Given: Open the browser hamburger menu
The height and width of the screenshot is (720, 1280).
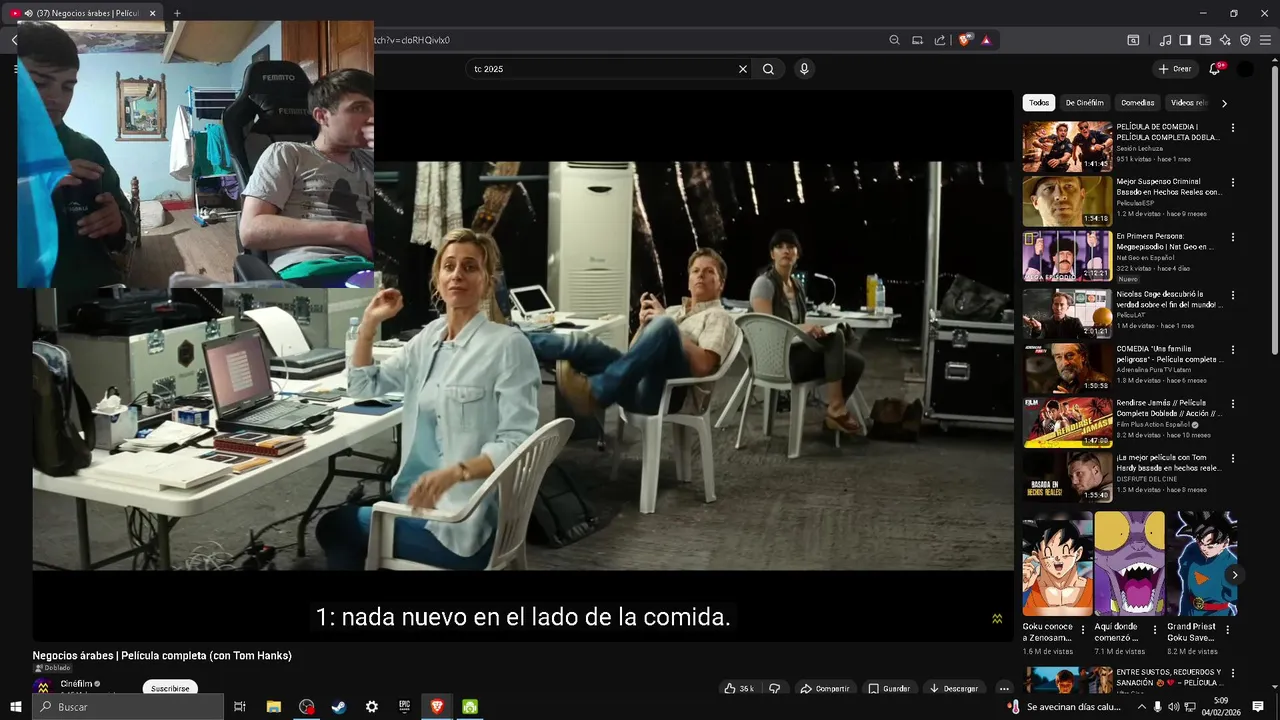Looking at the screenshot, I should [x=1265, y=40].
